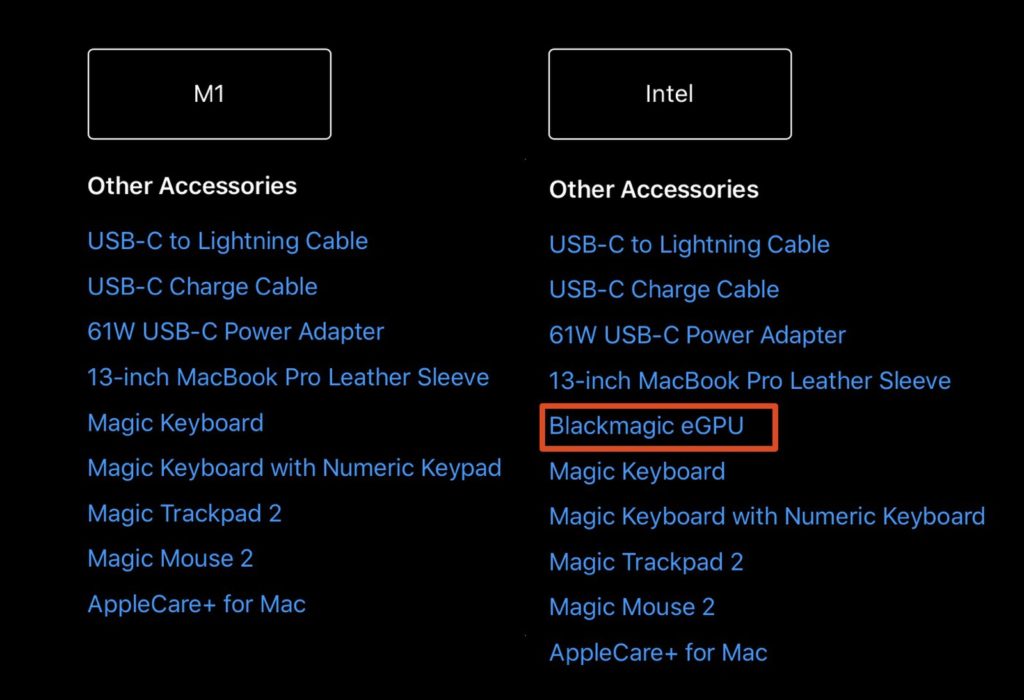Open AppleCare+ for Mac under M1
This screenshot has height=700, width=1024.
(x=196, y=603)
